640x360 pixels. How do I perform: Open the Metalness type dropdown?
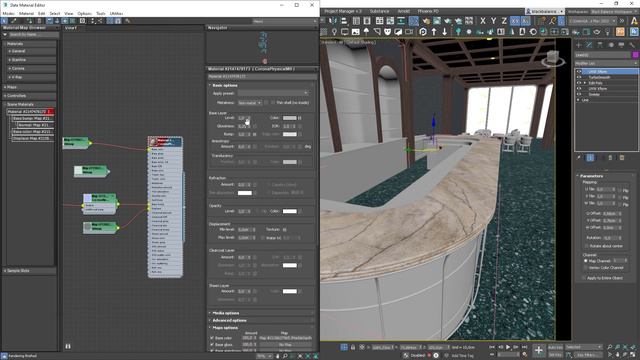(250, 103)
